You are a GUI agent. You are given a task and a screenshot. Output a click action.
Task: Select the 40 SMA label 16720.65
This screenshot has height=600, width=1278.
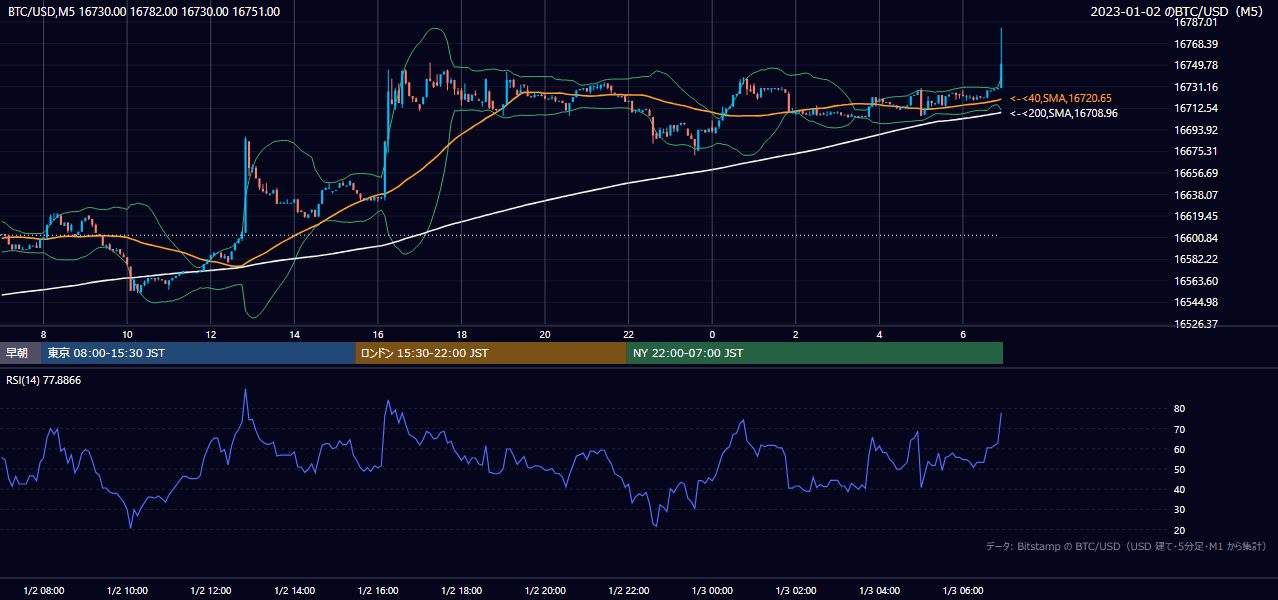coord(1061,98)
